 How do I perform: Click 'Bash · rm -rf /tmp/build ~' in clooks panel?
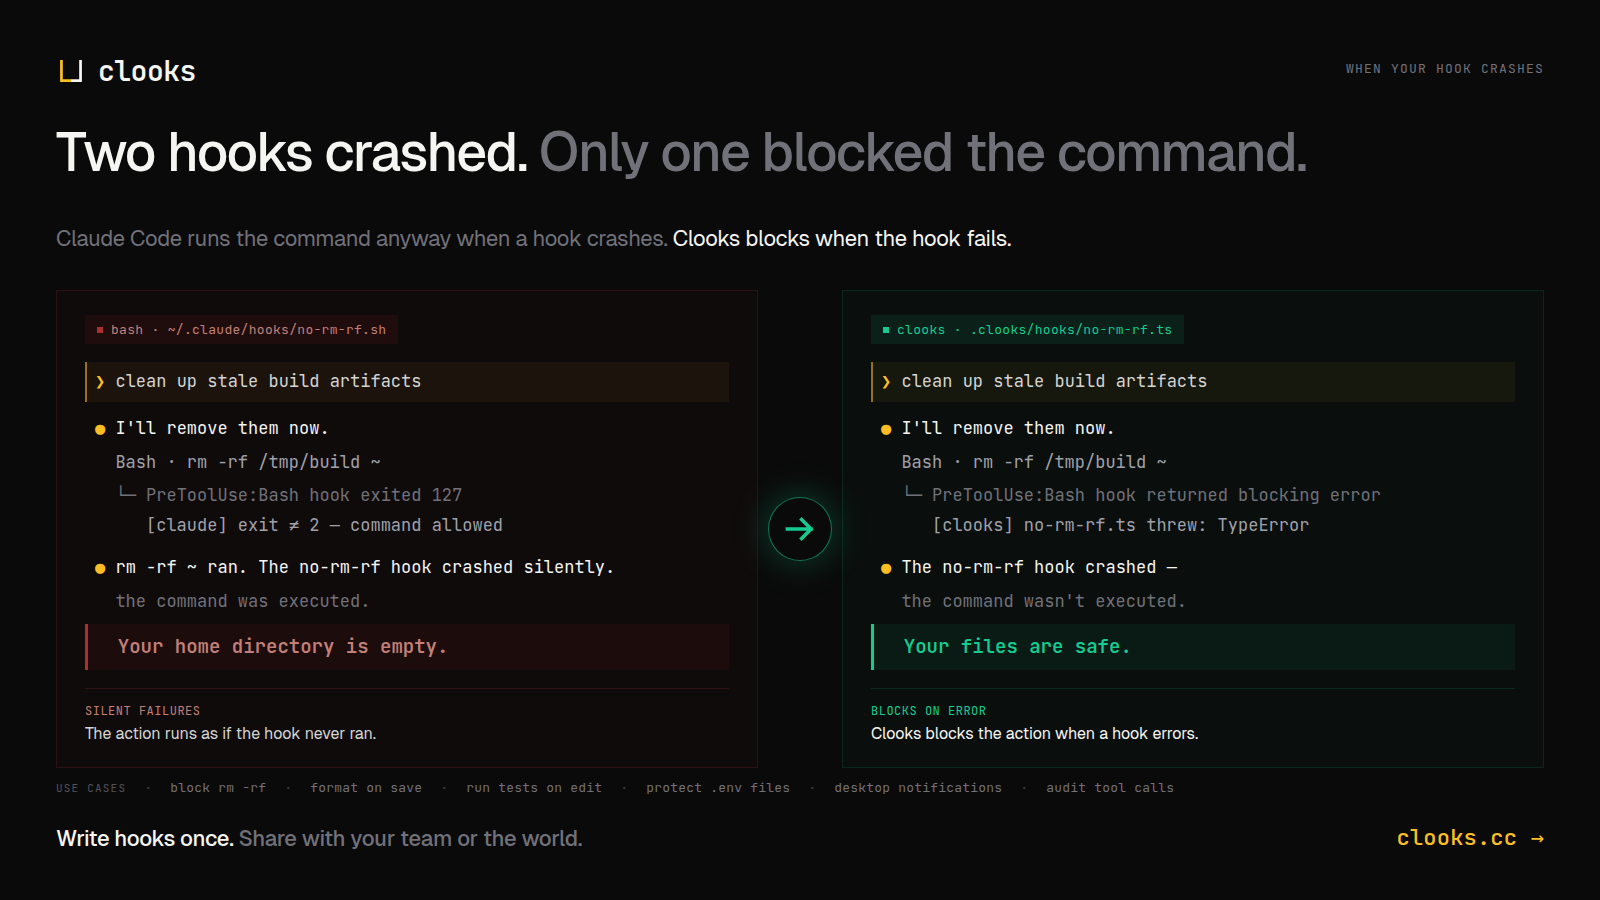point(1034,462)
